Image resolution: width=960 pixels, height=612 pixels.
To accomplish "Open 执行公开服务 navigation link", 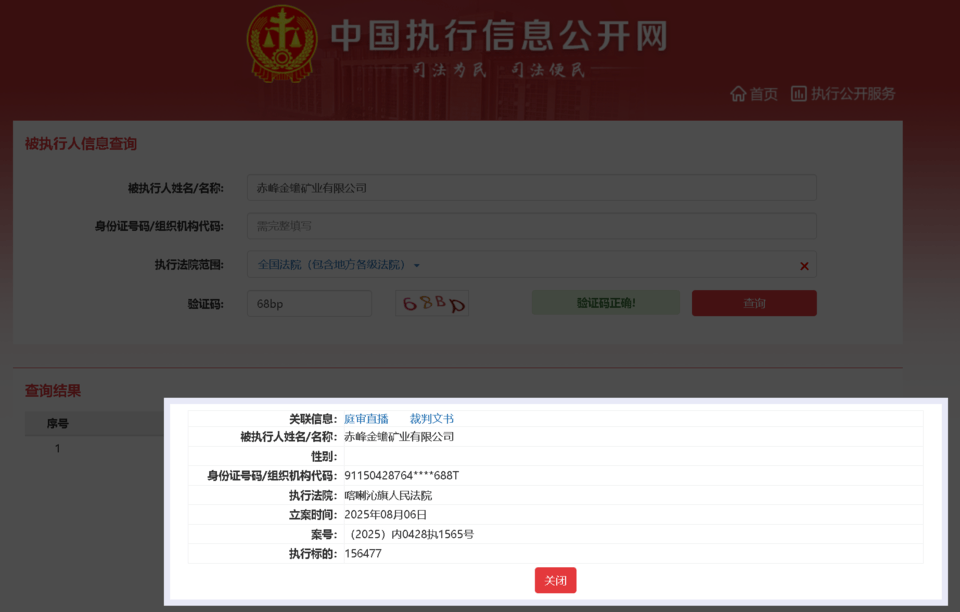I will [853, 94].
